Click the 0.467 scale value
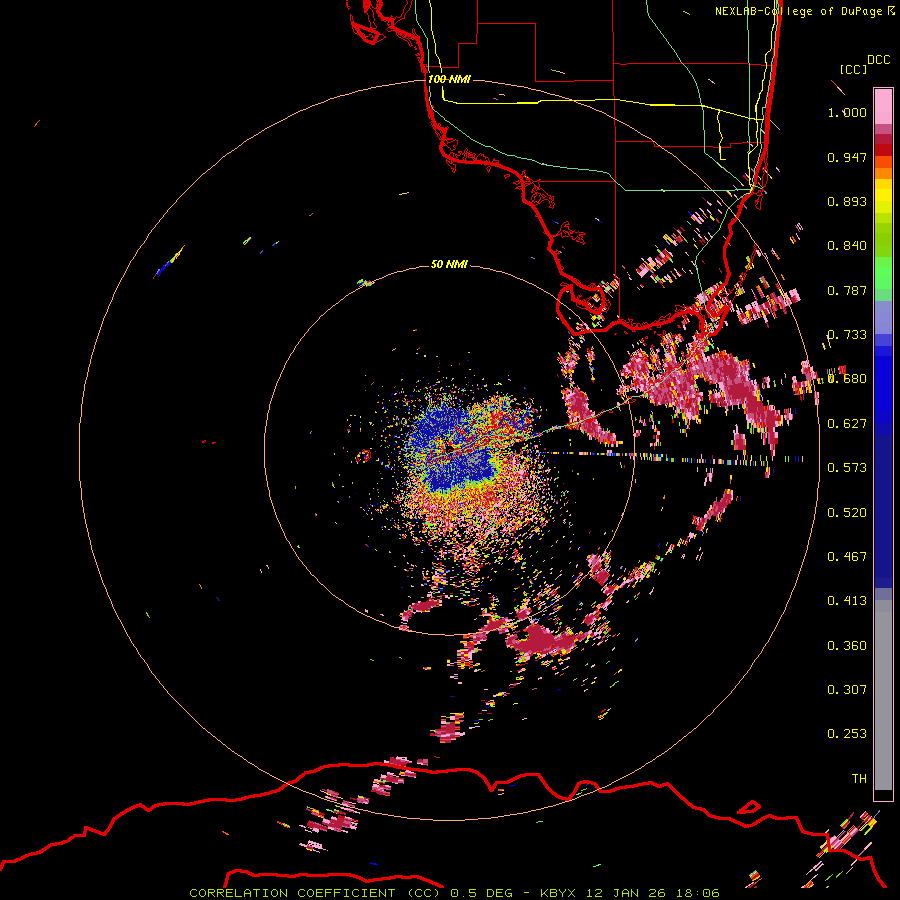900x900 pixels. pyautogui.click(x=847, y=557)
